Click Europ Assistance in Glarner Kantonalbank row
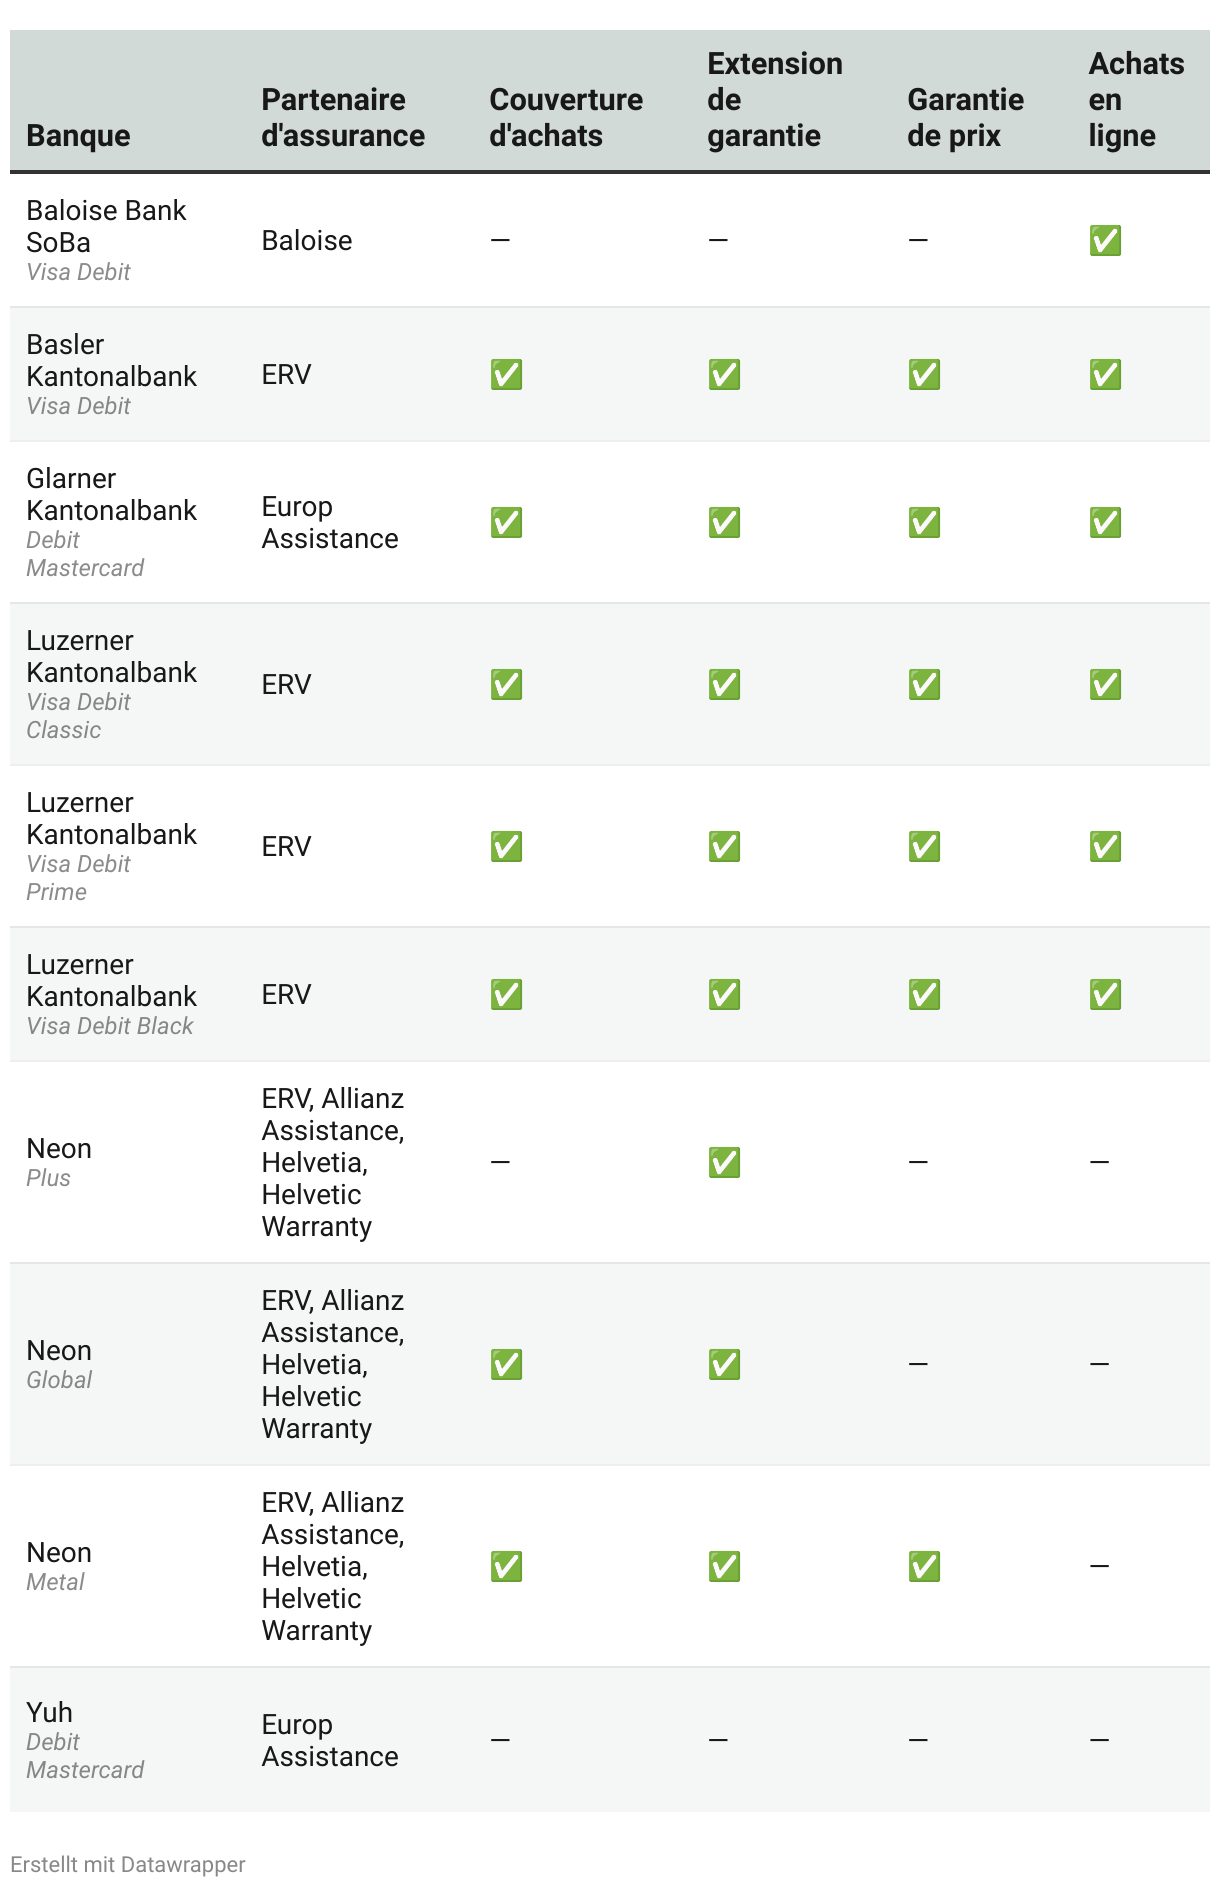Image resolution: width=1220 pixels, height=1888 pixels. 330,523
